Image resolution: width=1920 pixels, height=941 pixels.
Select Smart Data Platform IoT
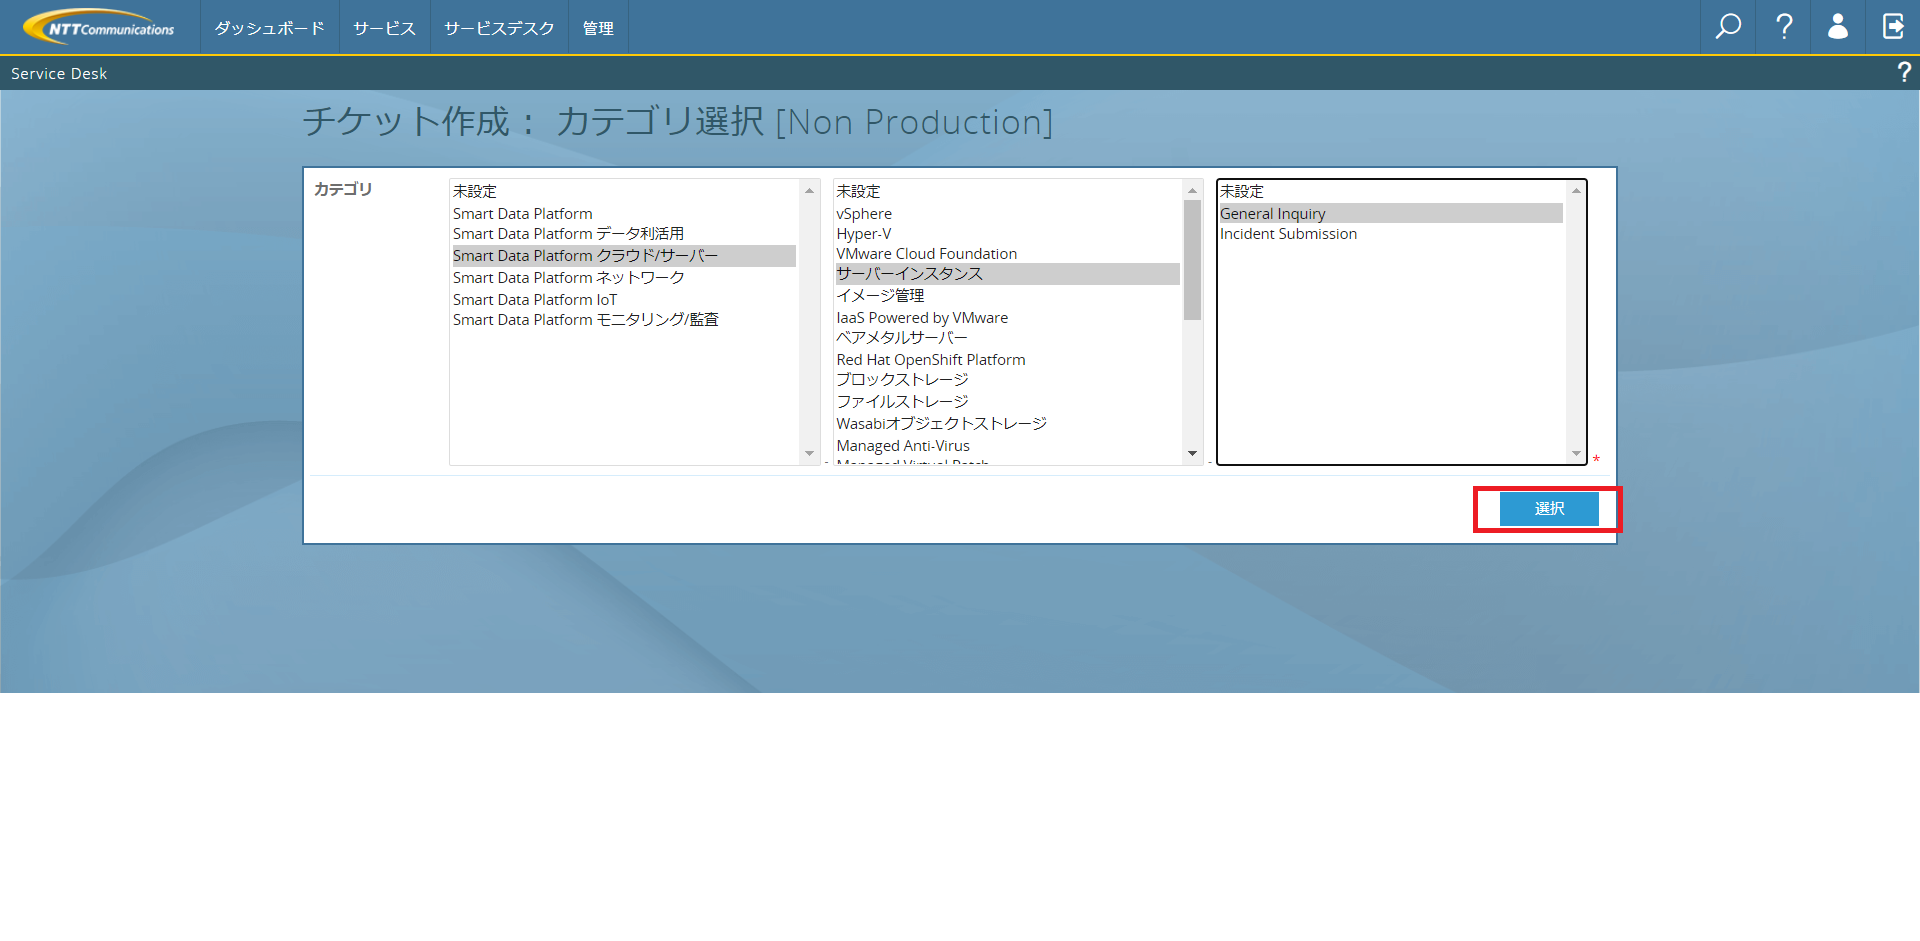click(x=624, y=299)
